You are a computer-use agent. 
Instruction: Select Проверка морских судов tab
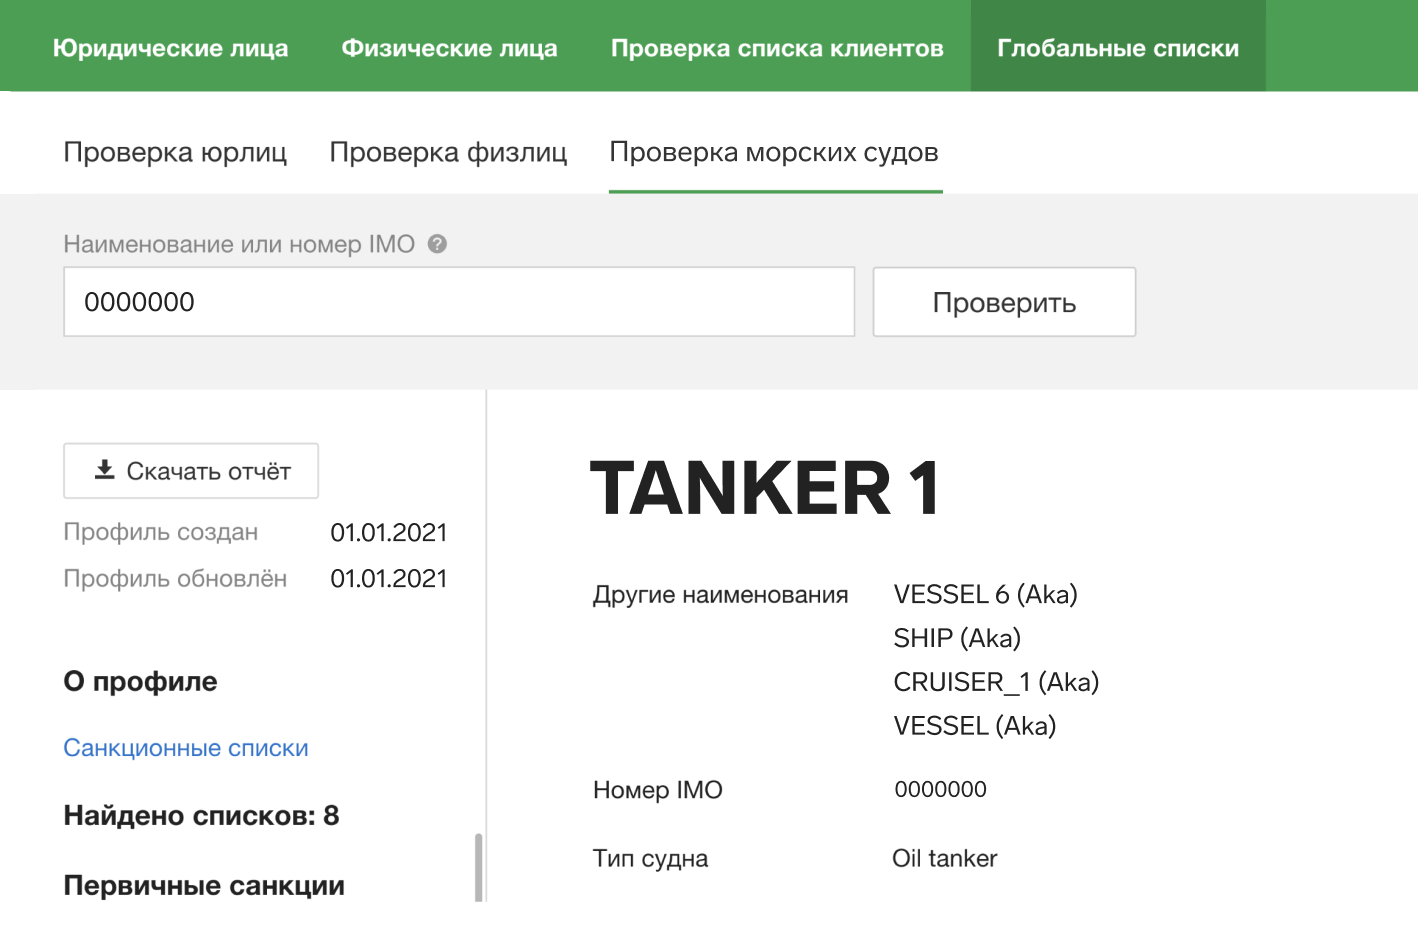coord(774,152)
